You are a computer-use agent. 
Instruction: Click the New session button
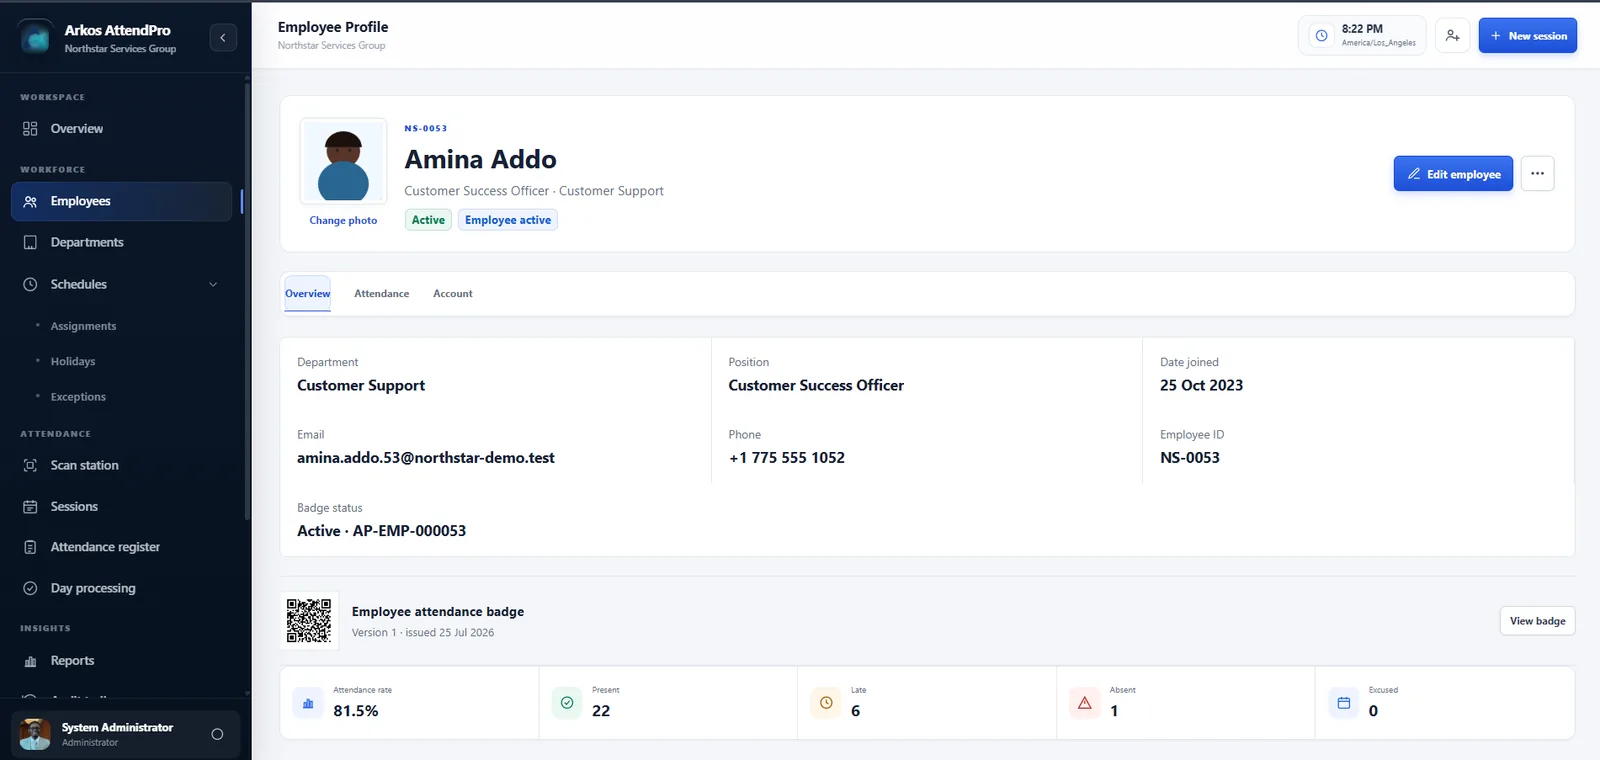(1527, 36)
